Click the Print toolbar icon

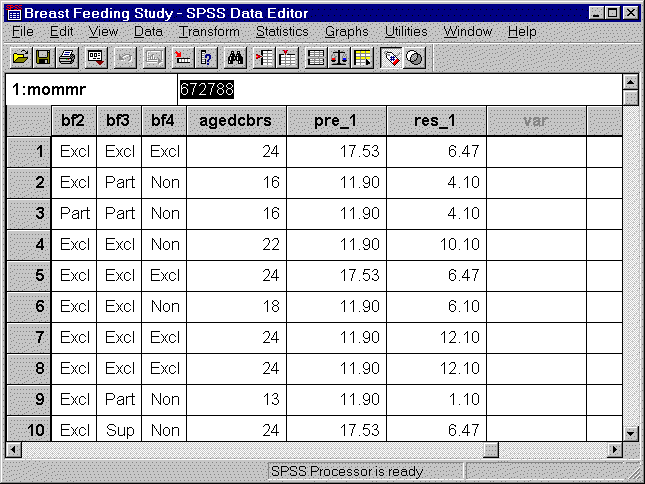pyautogui.click(x=66, y=57)
